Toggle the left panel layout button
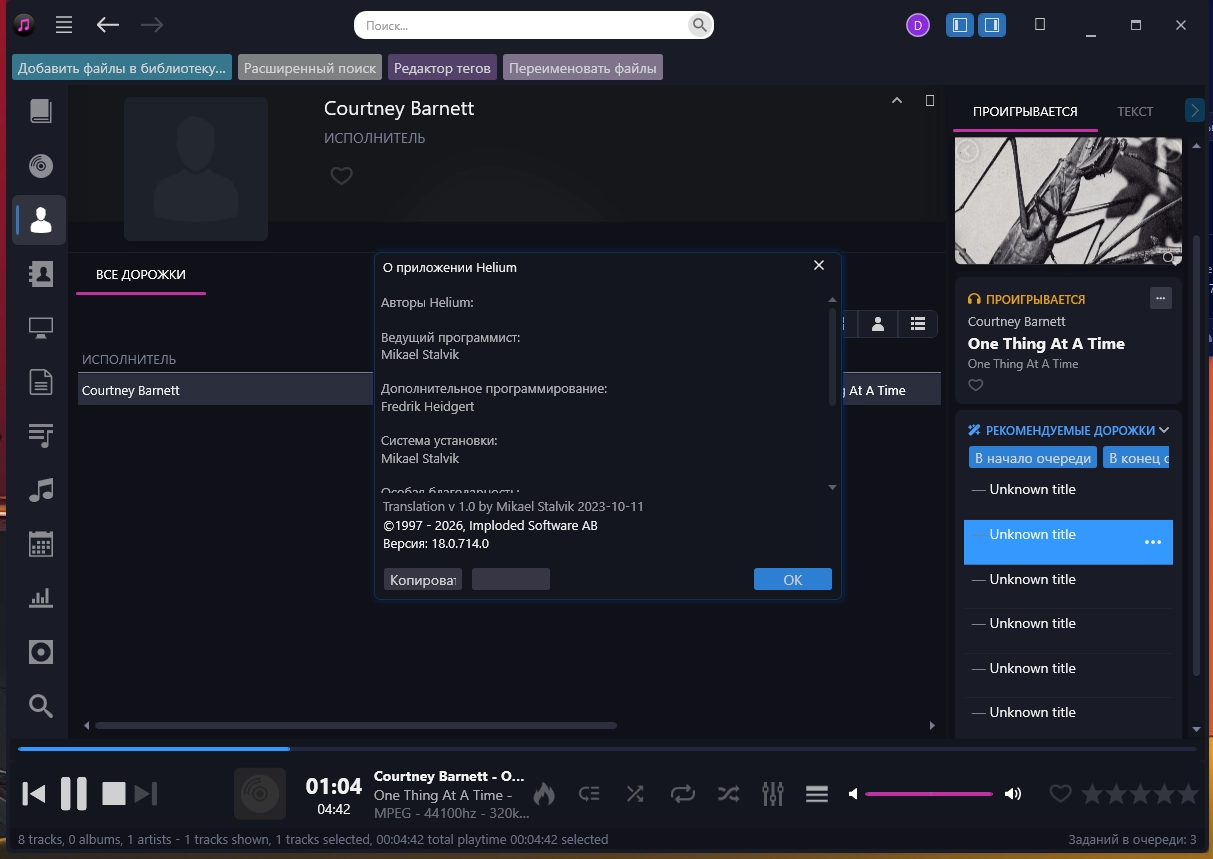This screenshot has height=859, width=1213. click(960, 25)
